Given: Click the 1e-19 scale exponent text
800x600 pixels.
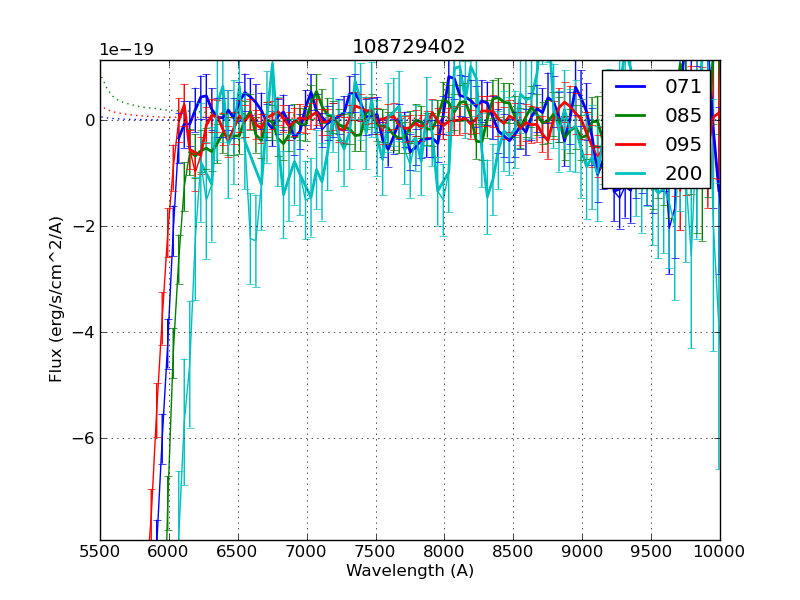Looking at the screenshot, I should (x=126, y=50).
